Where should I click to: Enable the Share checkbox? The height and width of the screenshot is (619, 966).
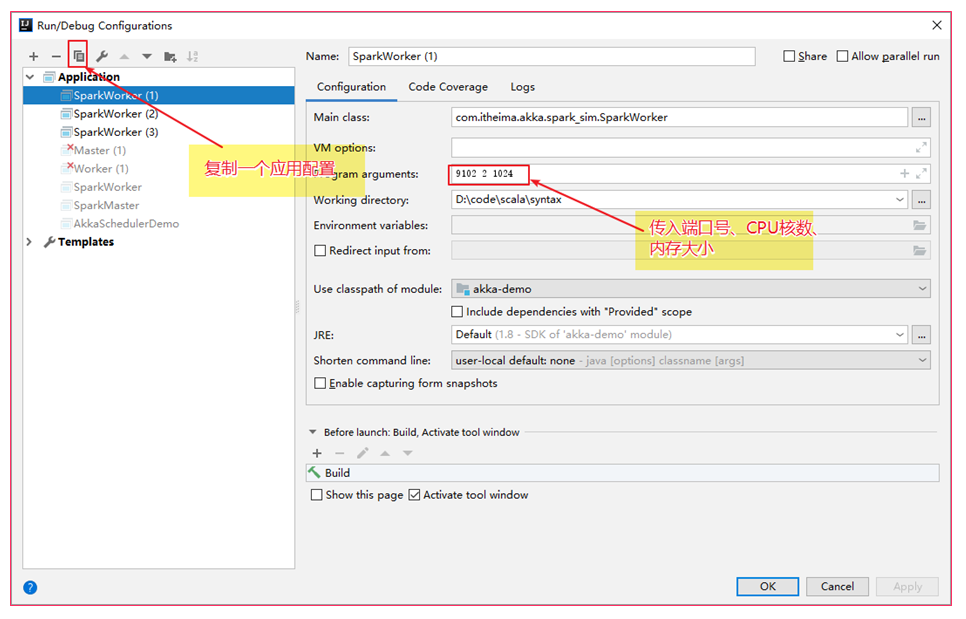point(789,56)
